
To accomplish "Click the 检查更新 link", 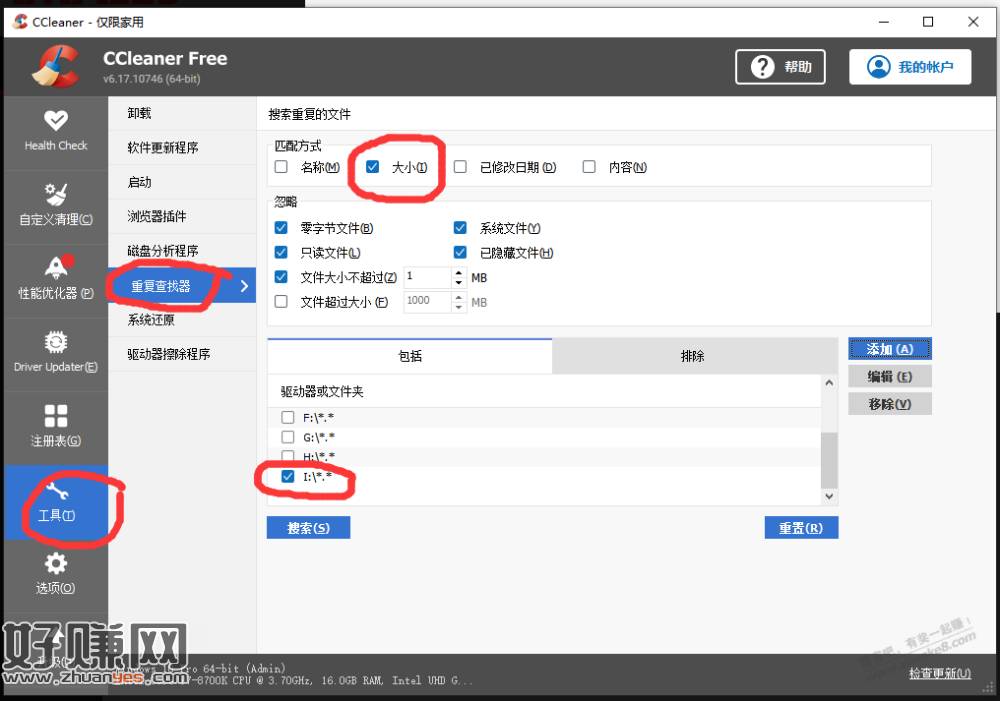I will click(x=939, y=673).
